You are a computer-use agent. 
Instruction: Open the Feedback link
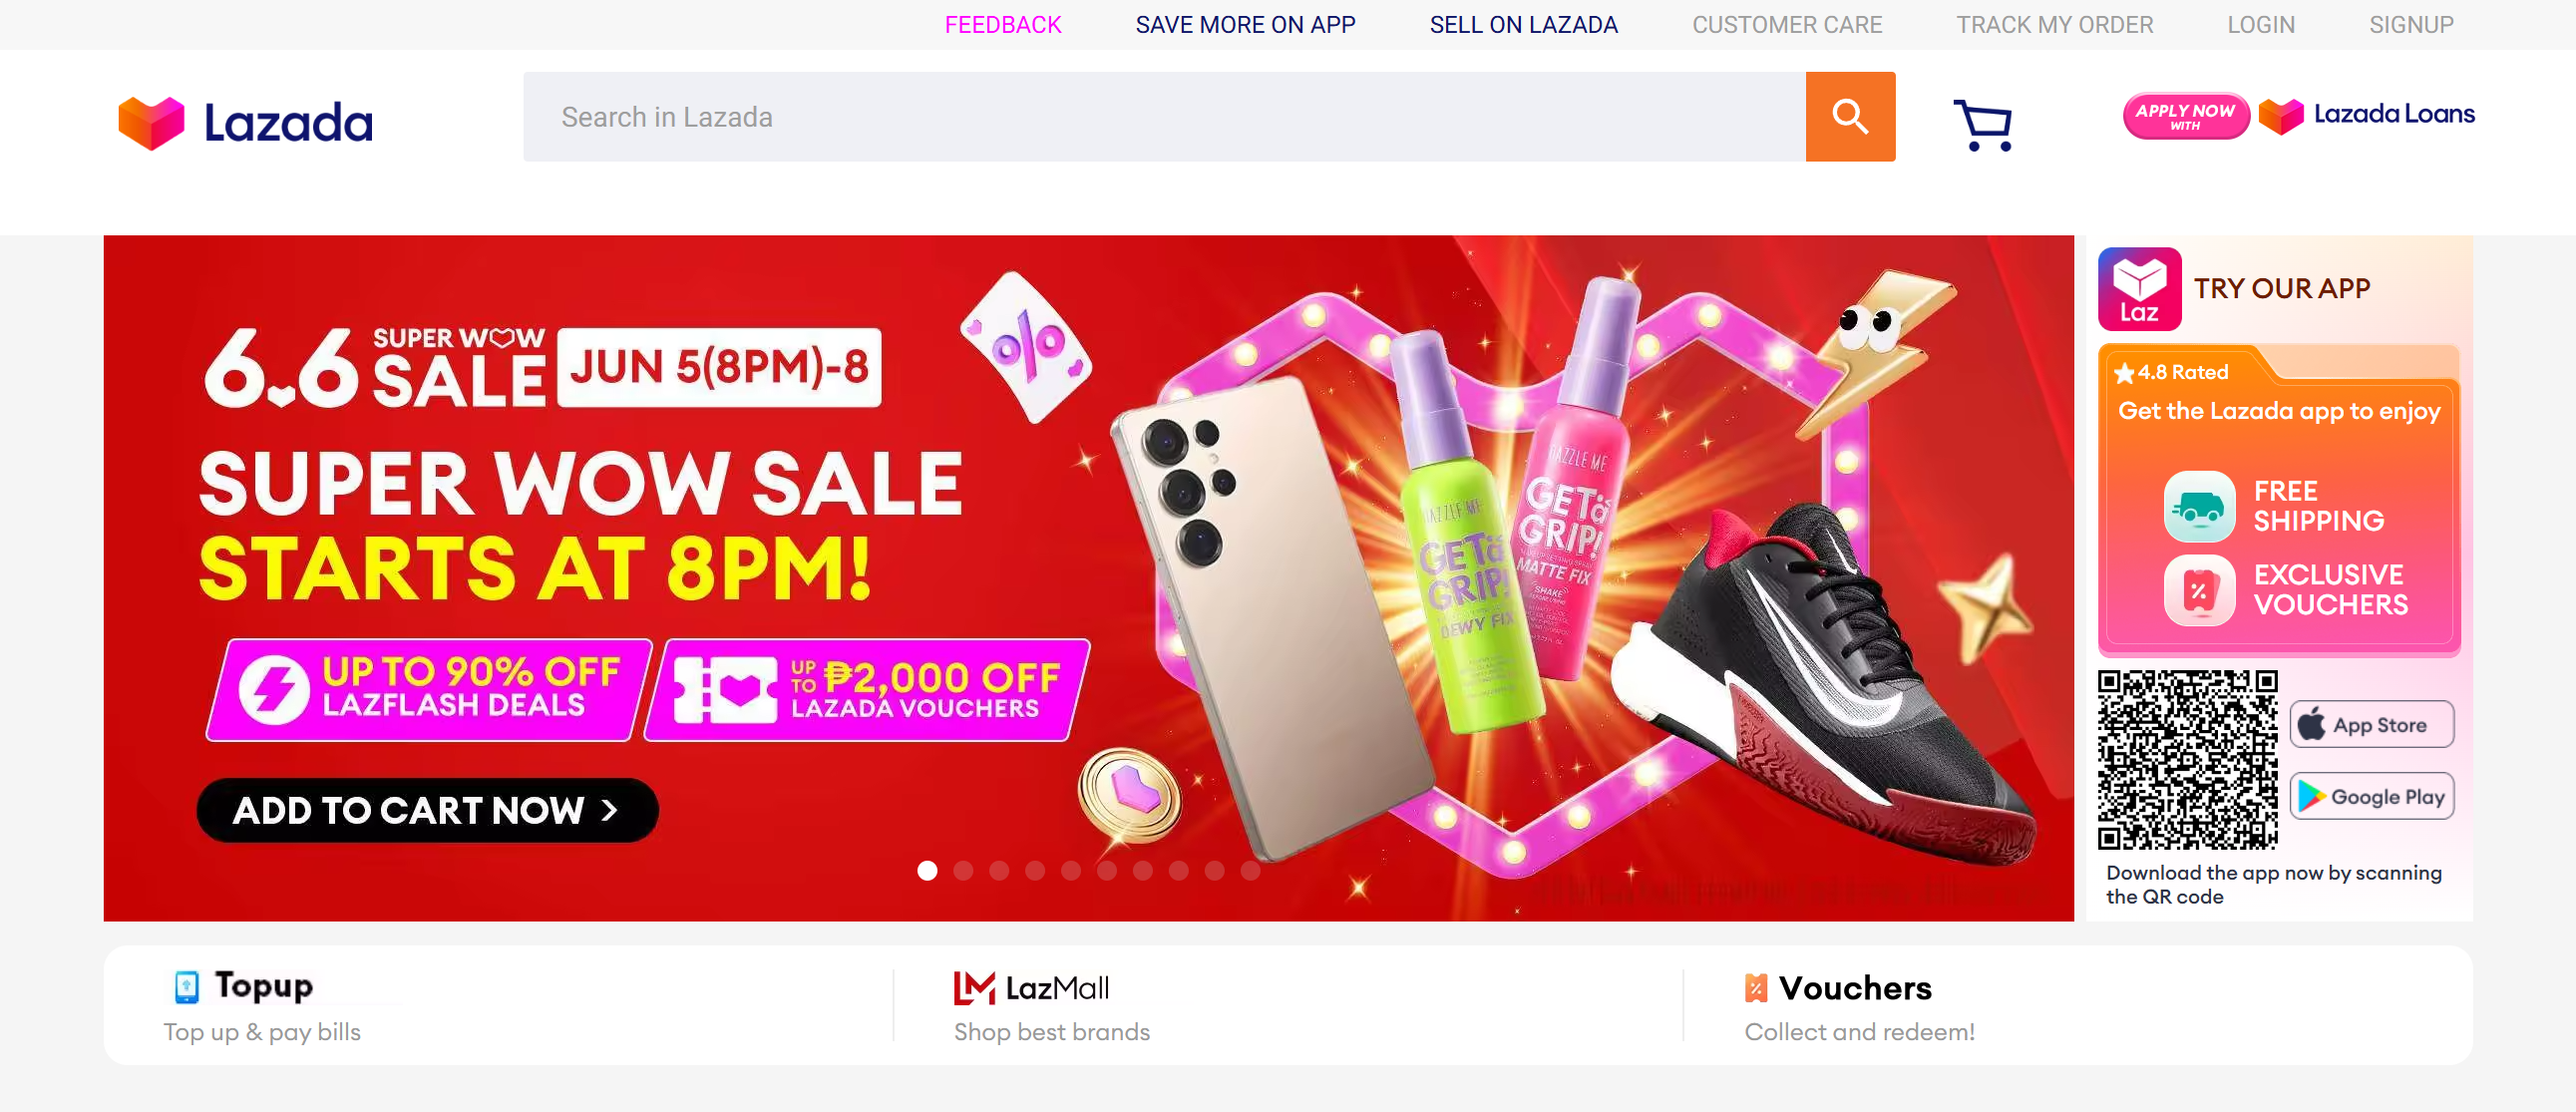point(1003,25)
